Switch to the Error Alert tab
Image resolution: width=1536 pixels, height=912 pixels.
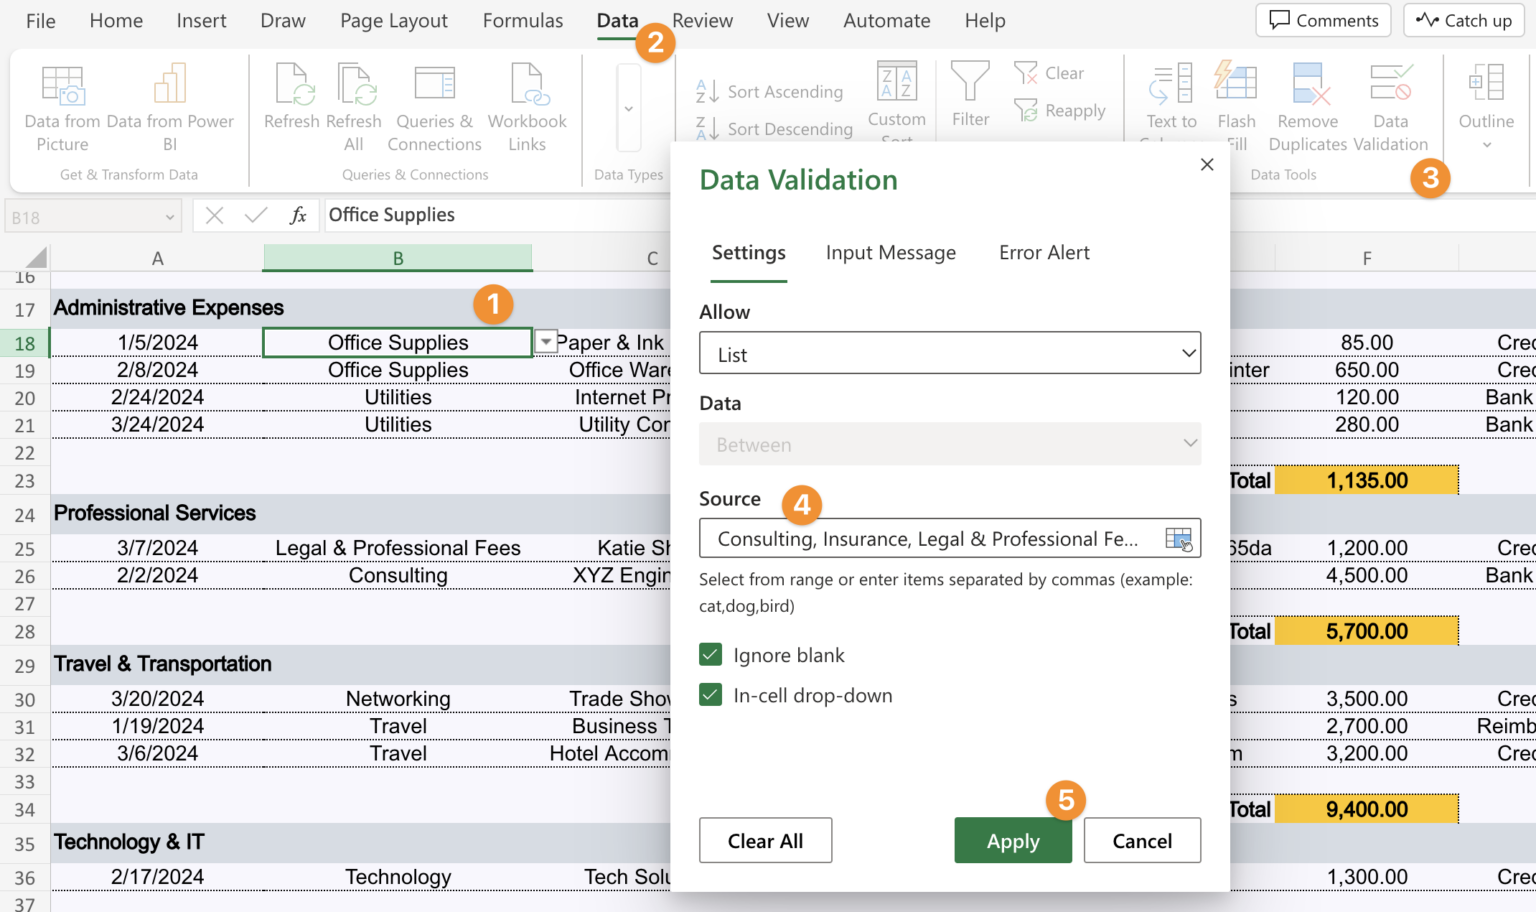tap(1043, 253)
